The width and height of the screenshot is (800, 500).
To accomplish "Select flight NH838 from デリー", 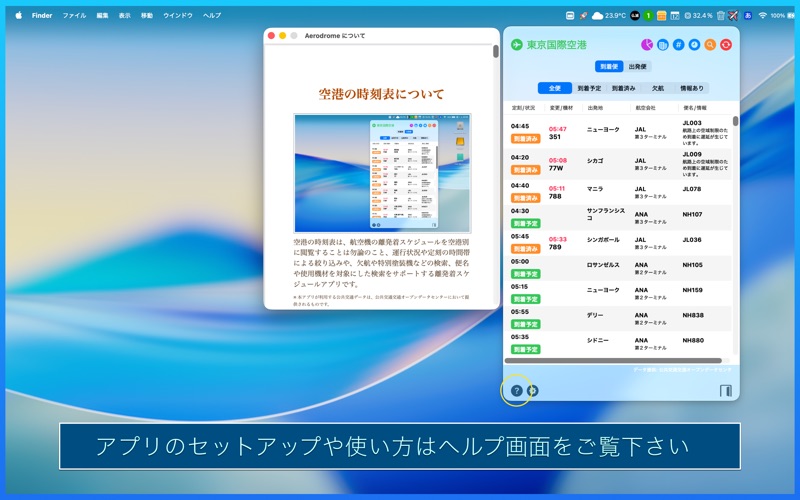I will coord(619,319).
